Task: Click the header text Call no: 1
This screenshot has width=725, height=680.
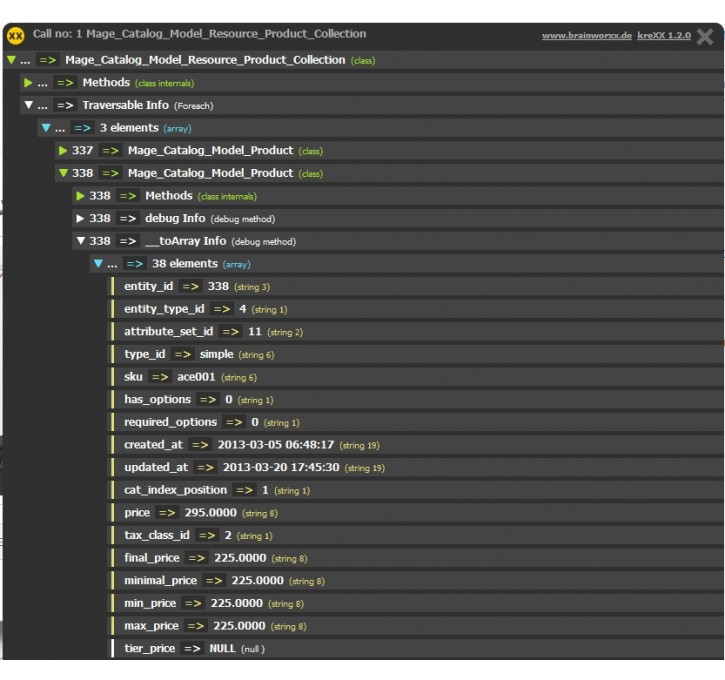Action: pos(57,34)
